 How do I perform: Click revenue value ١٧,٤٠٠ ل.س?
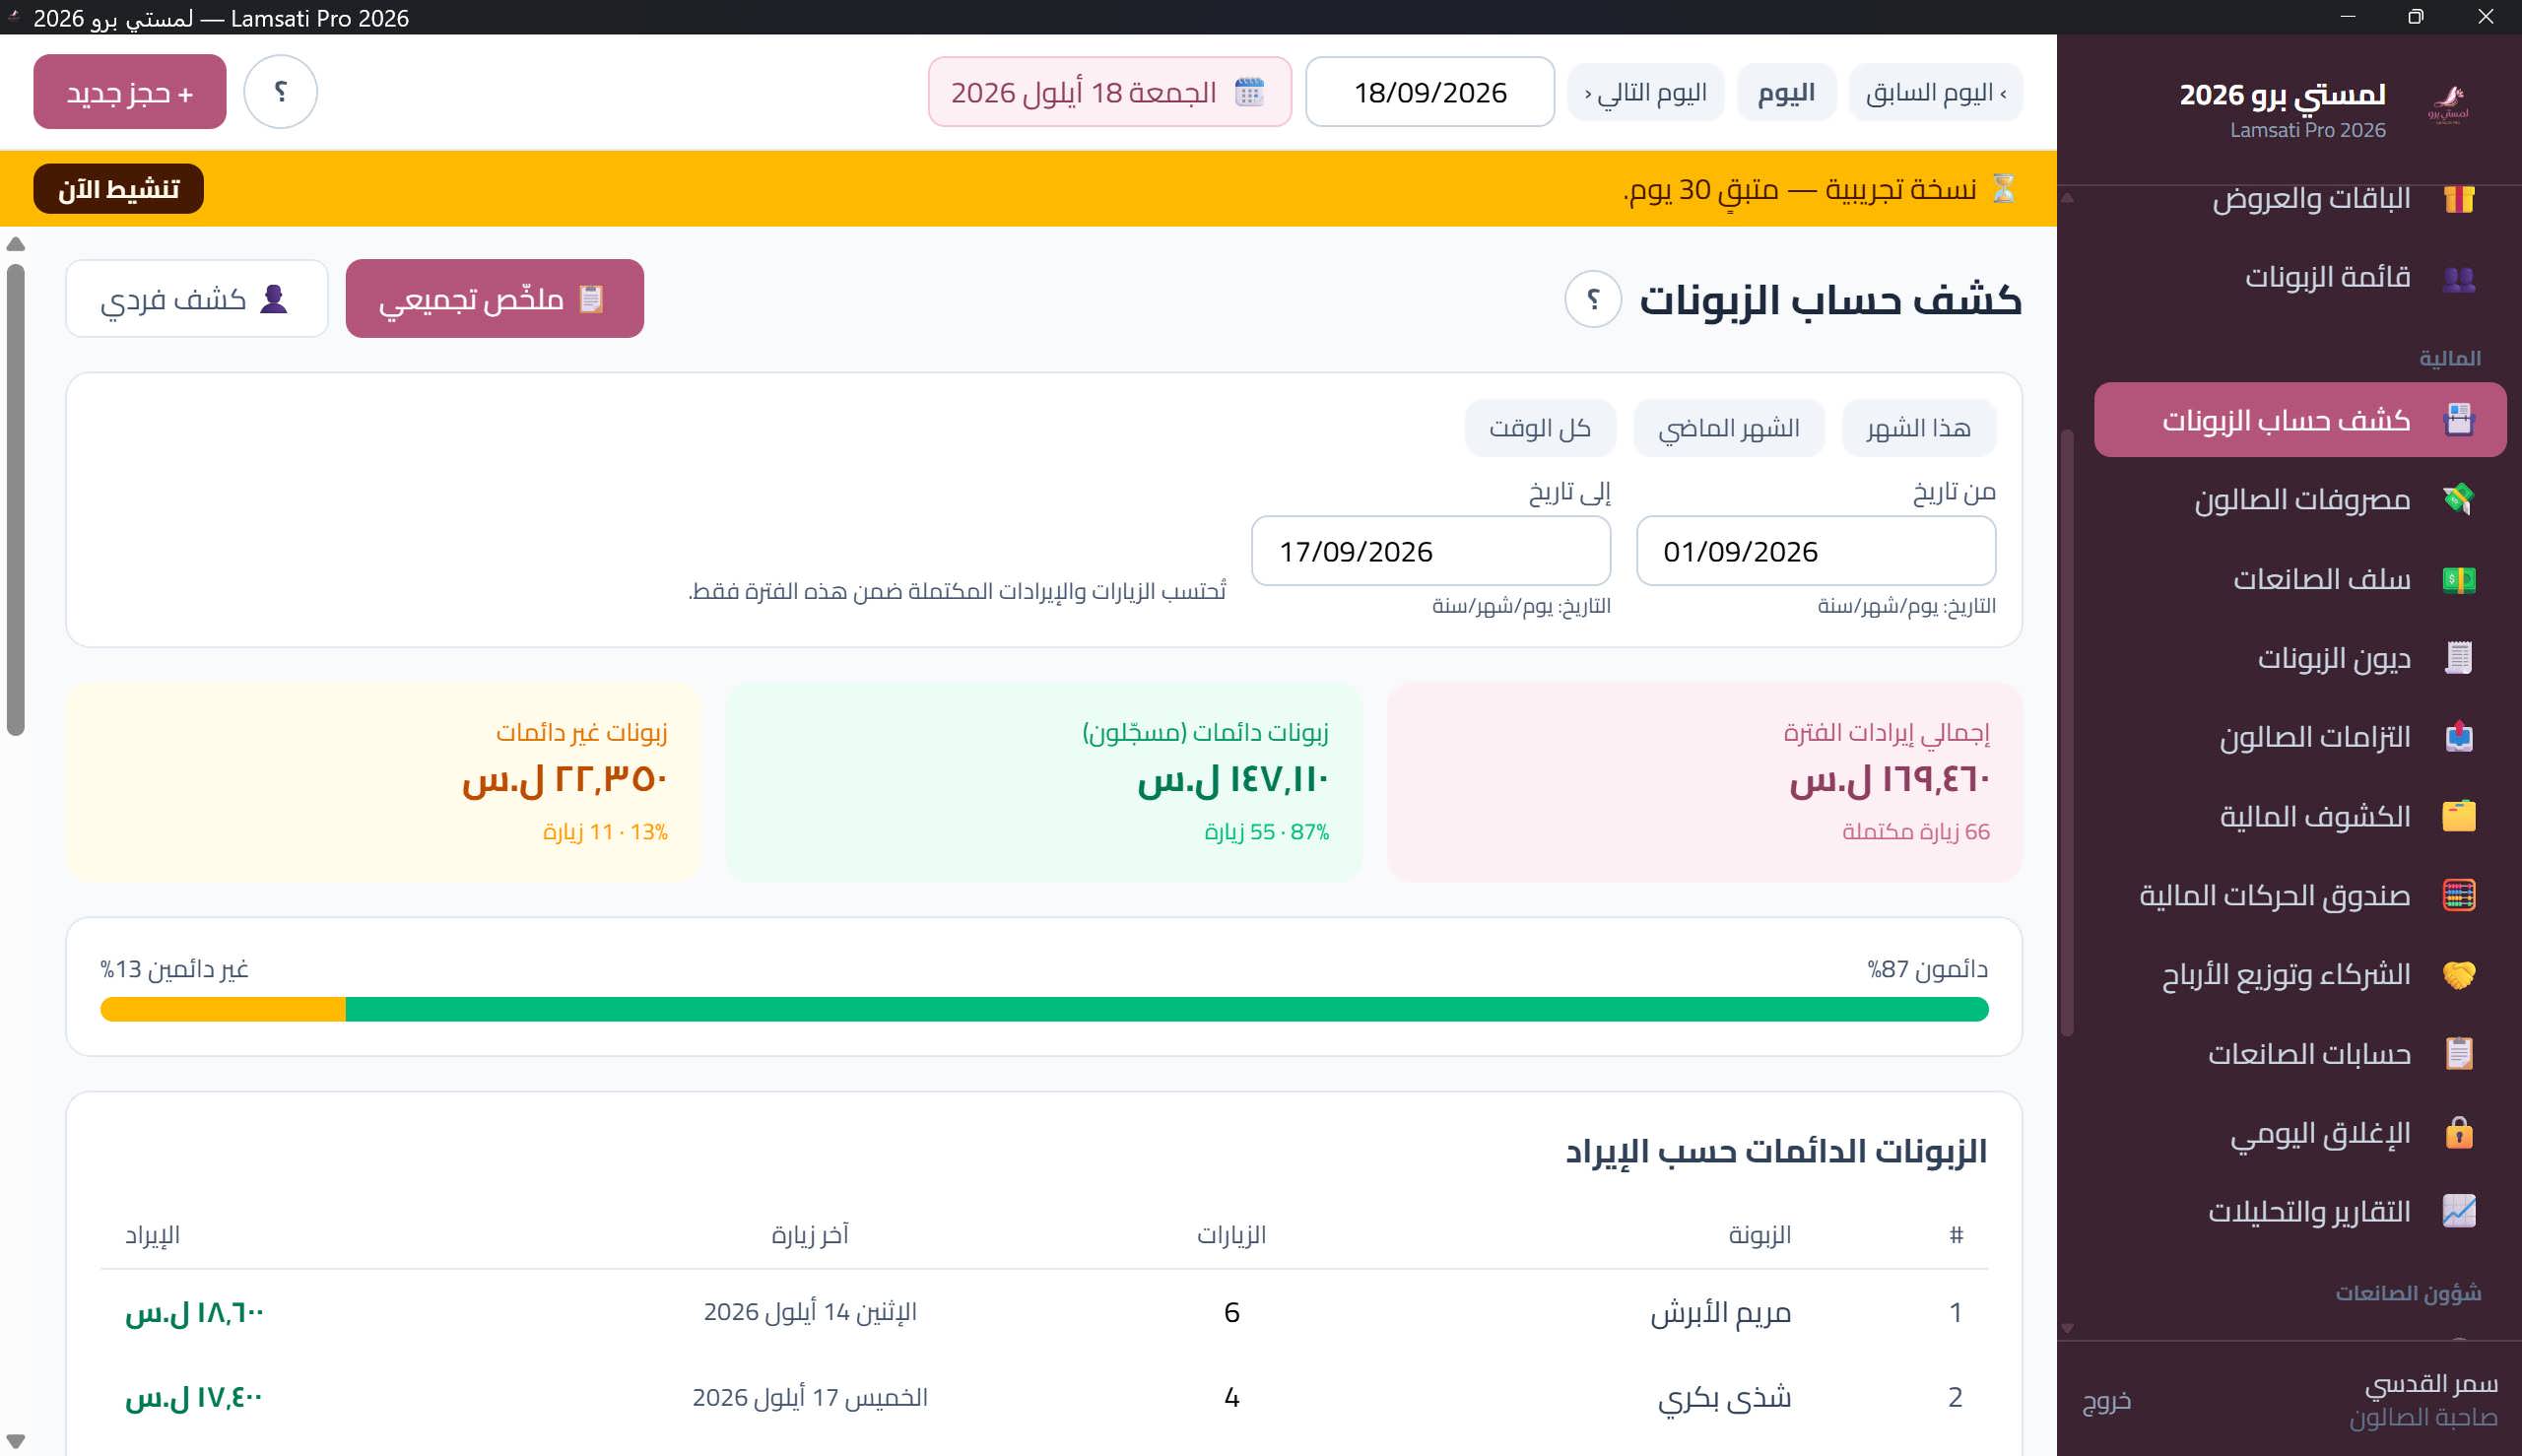195,1398
